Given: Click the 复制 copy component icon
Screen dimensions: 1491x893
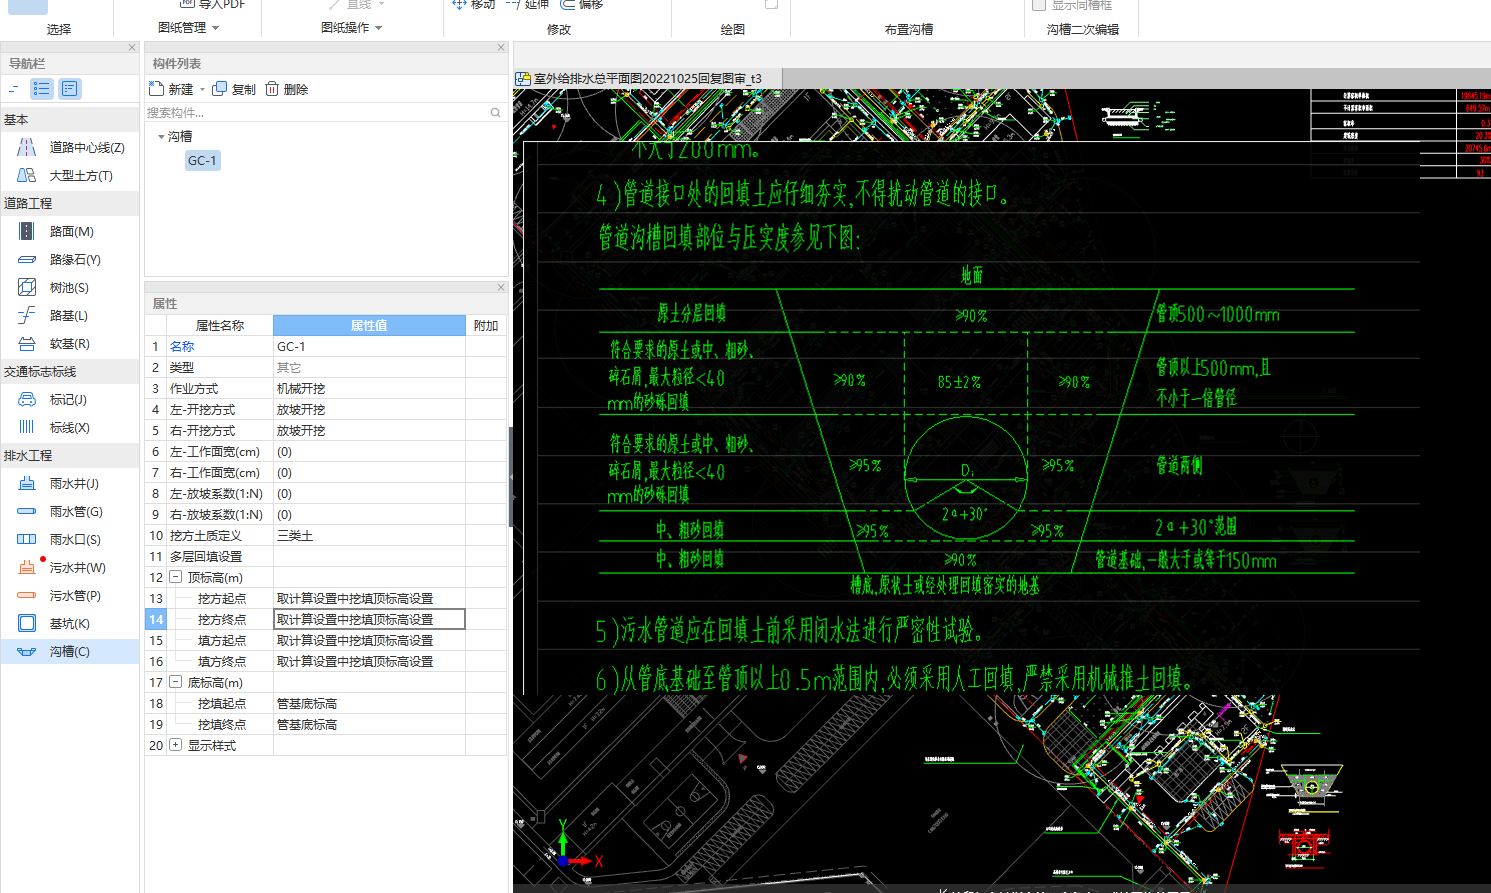Looking at the screenshot, I should (220, 89).
